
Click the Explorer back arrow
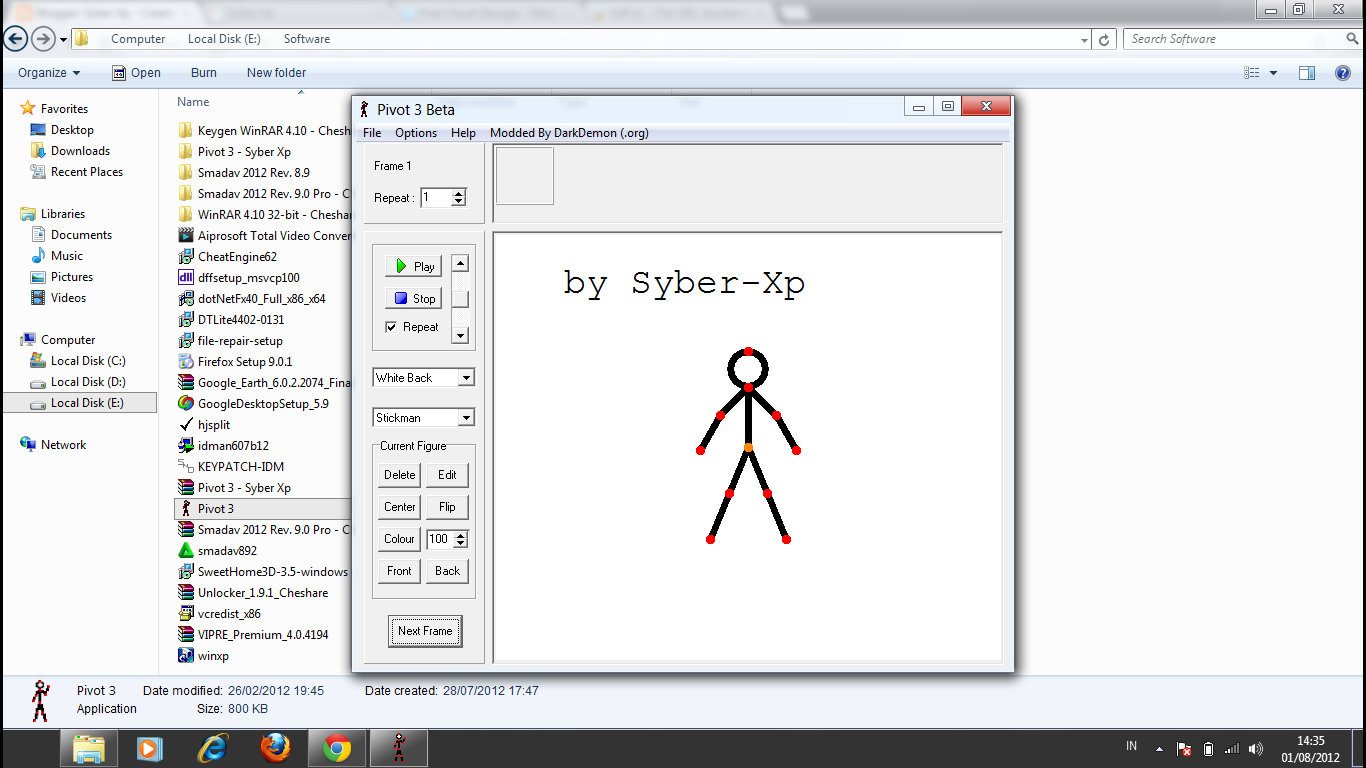(x=16, y=39)
